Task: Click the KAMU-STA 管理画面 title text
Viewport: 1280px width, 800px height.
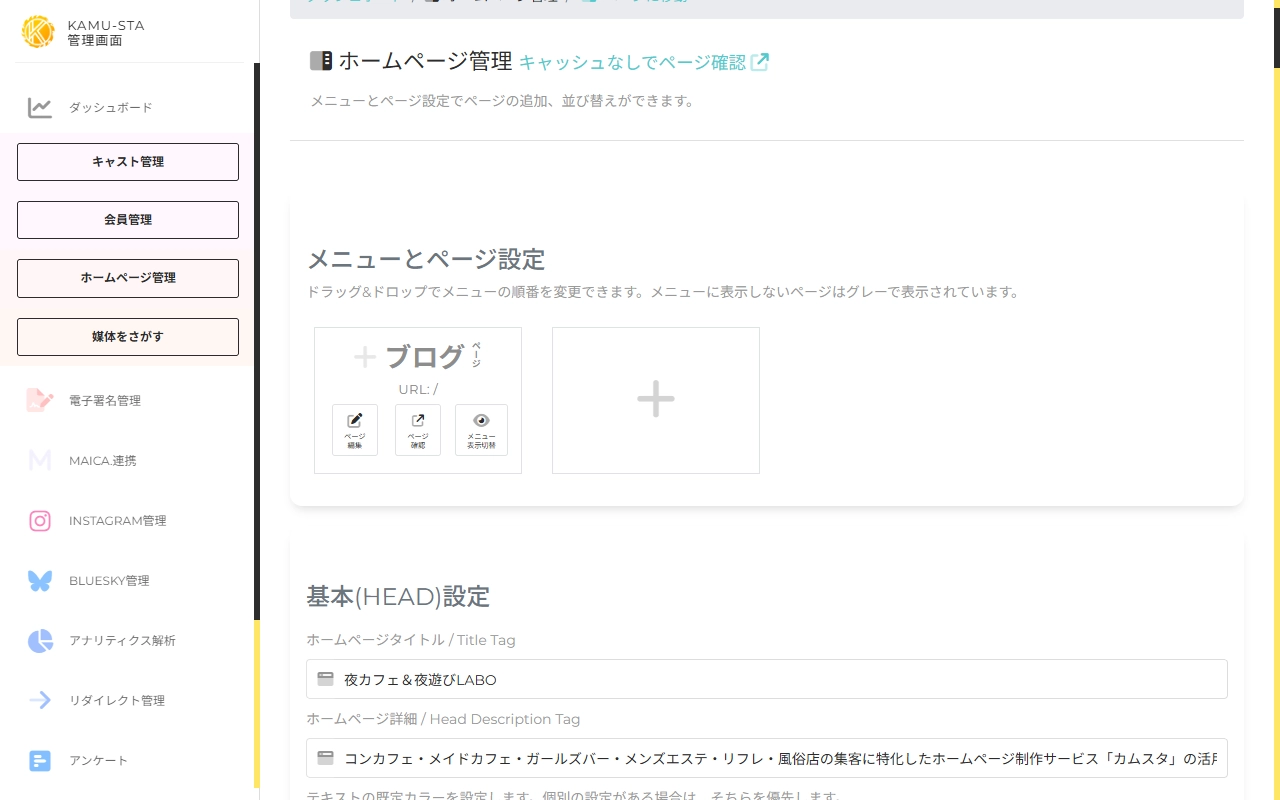Action: 106,33
